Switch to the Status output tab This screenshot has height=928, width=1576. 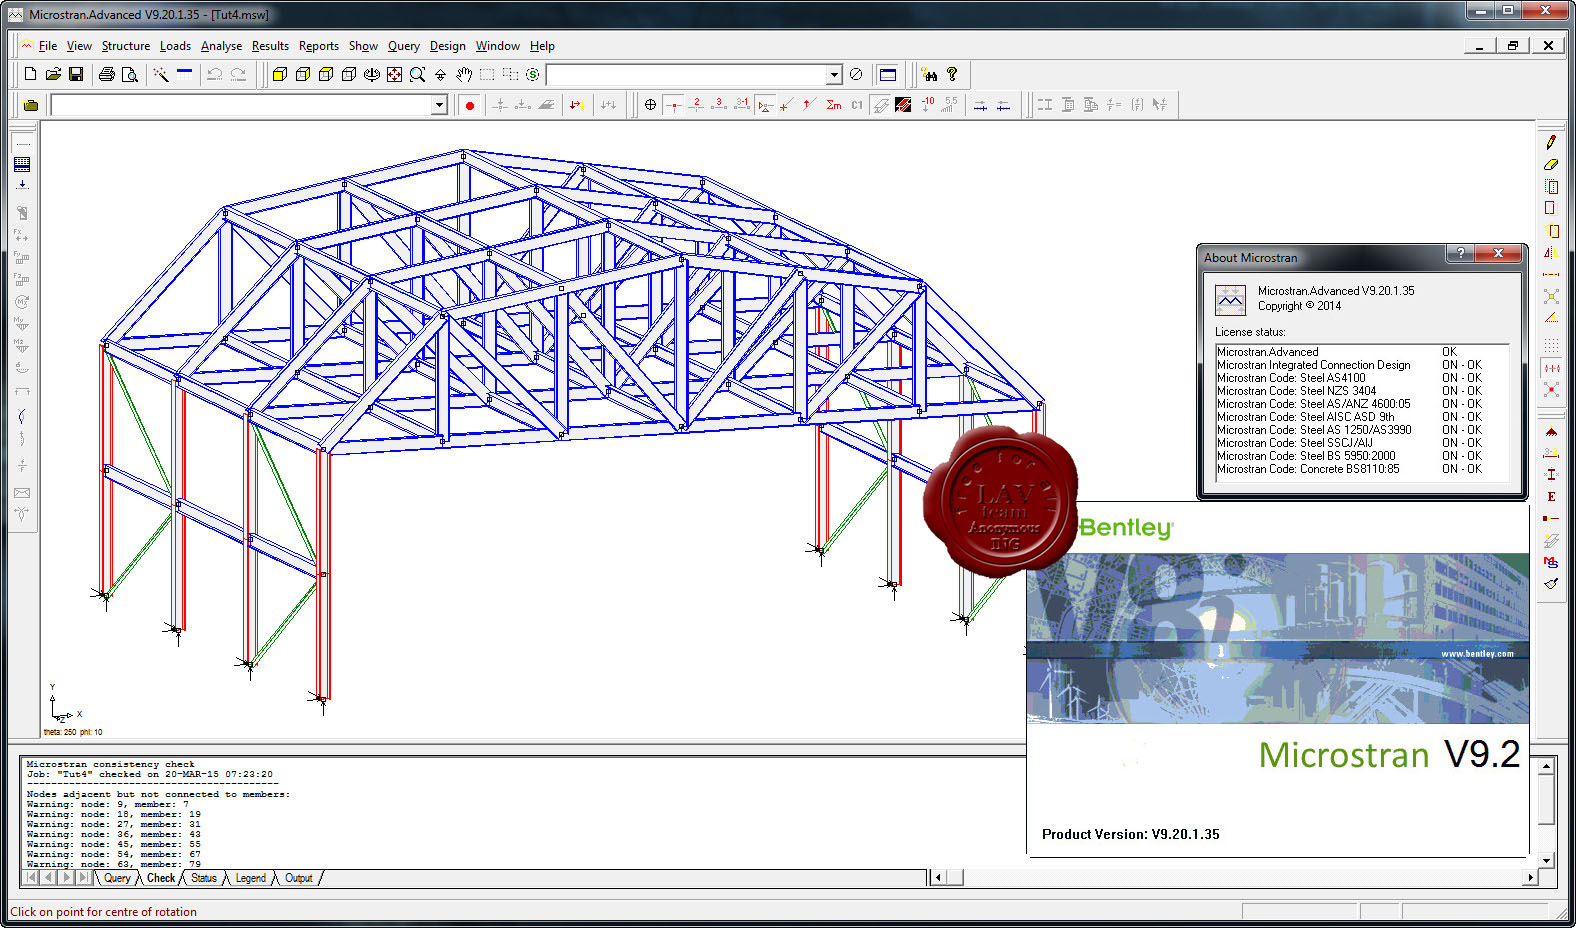[204, 878]
